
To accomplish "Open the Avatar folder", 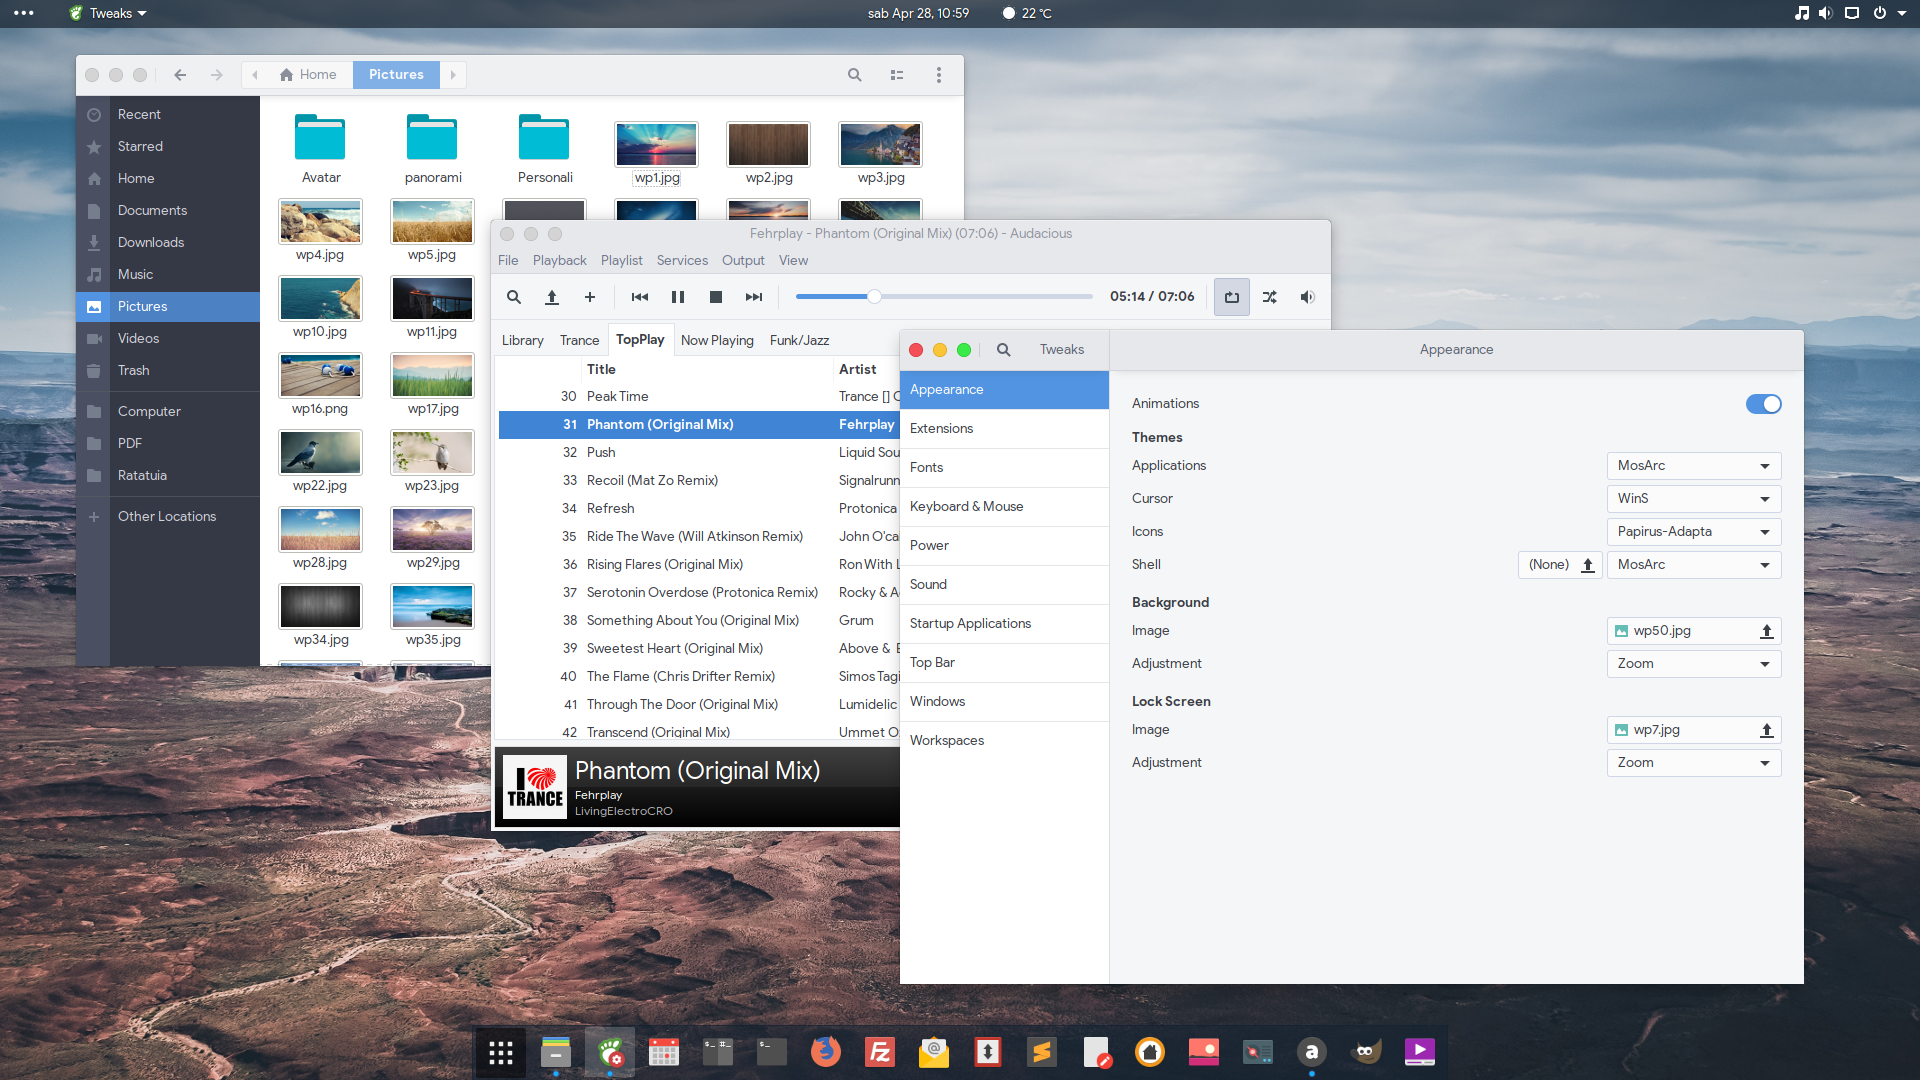I will [320, 139].
